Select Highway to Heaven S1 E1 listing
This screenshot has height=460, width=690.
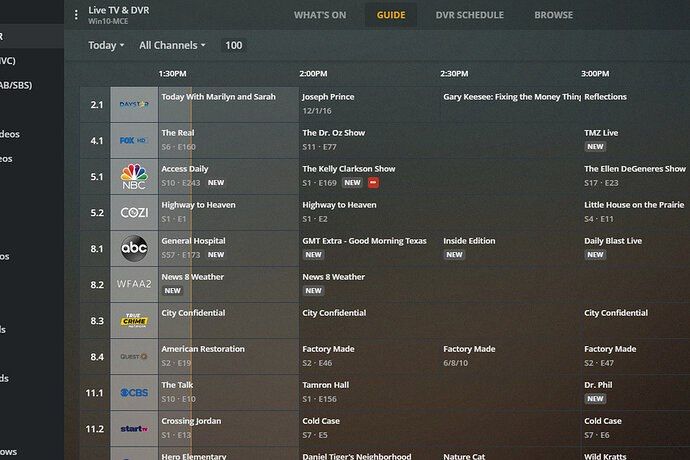(x=228, y=213)
